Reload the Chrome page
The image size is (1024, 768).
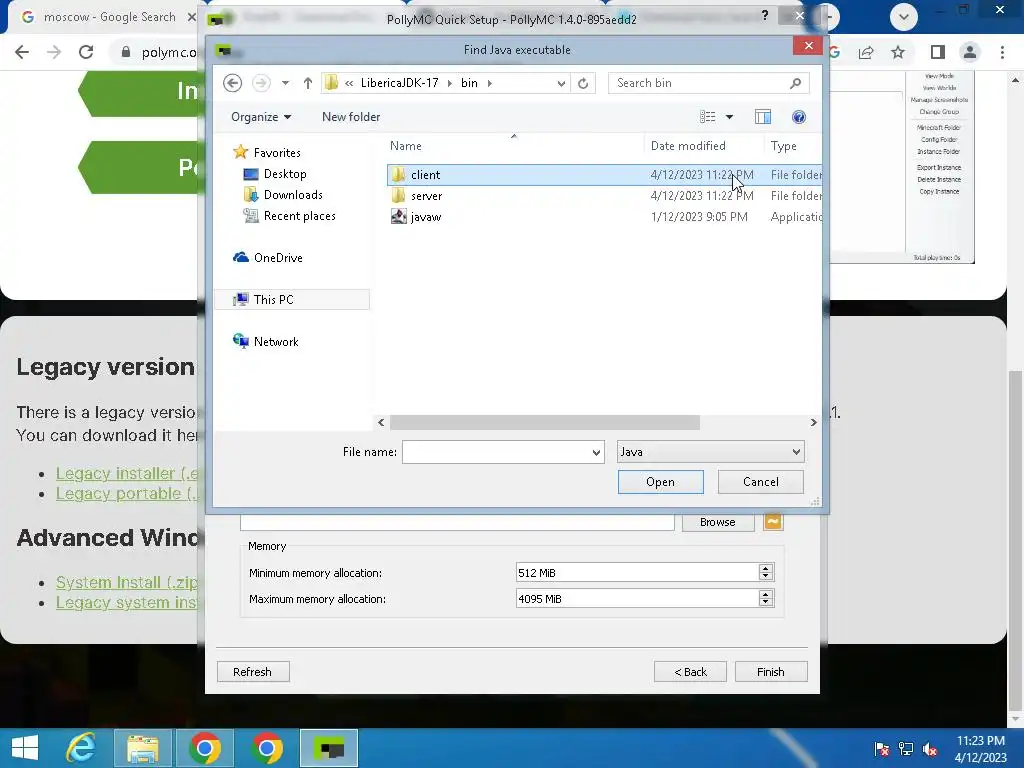click(x=86, y=52)
